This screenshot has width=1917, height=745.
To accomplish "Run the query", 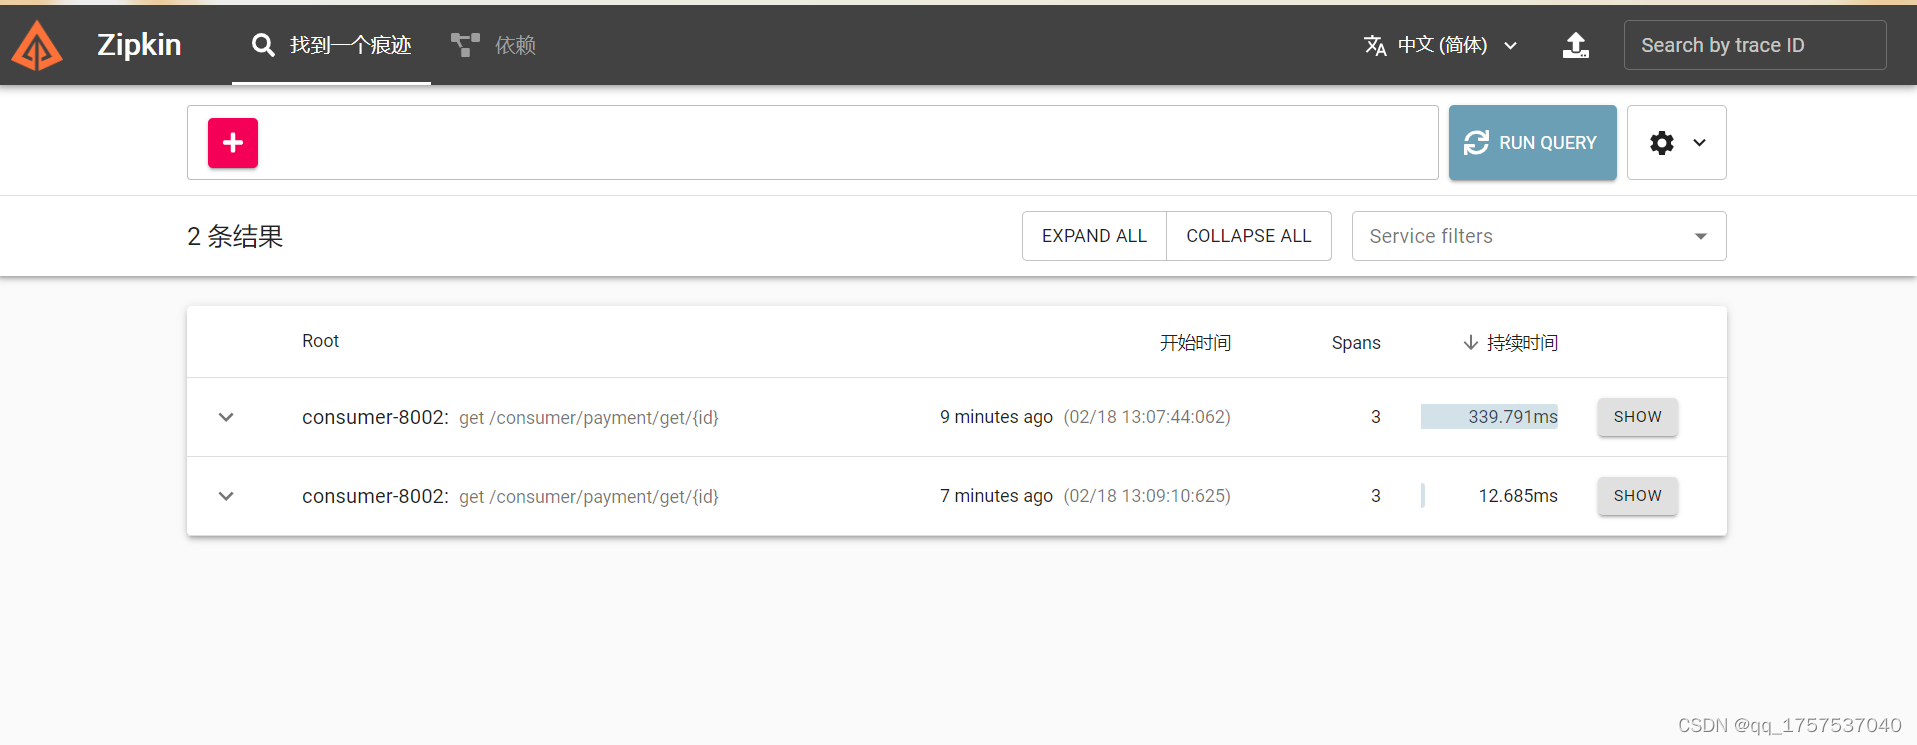I will click(1532, 143).
